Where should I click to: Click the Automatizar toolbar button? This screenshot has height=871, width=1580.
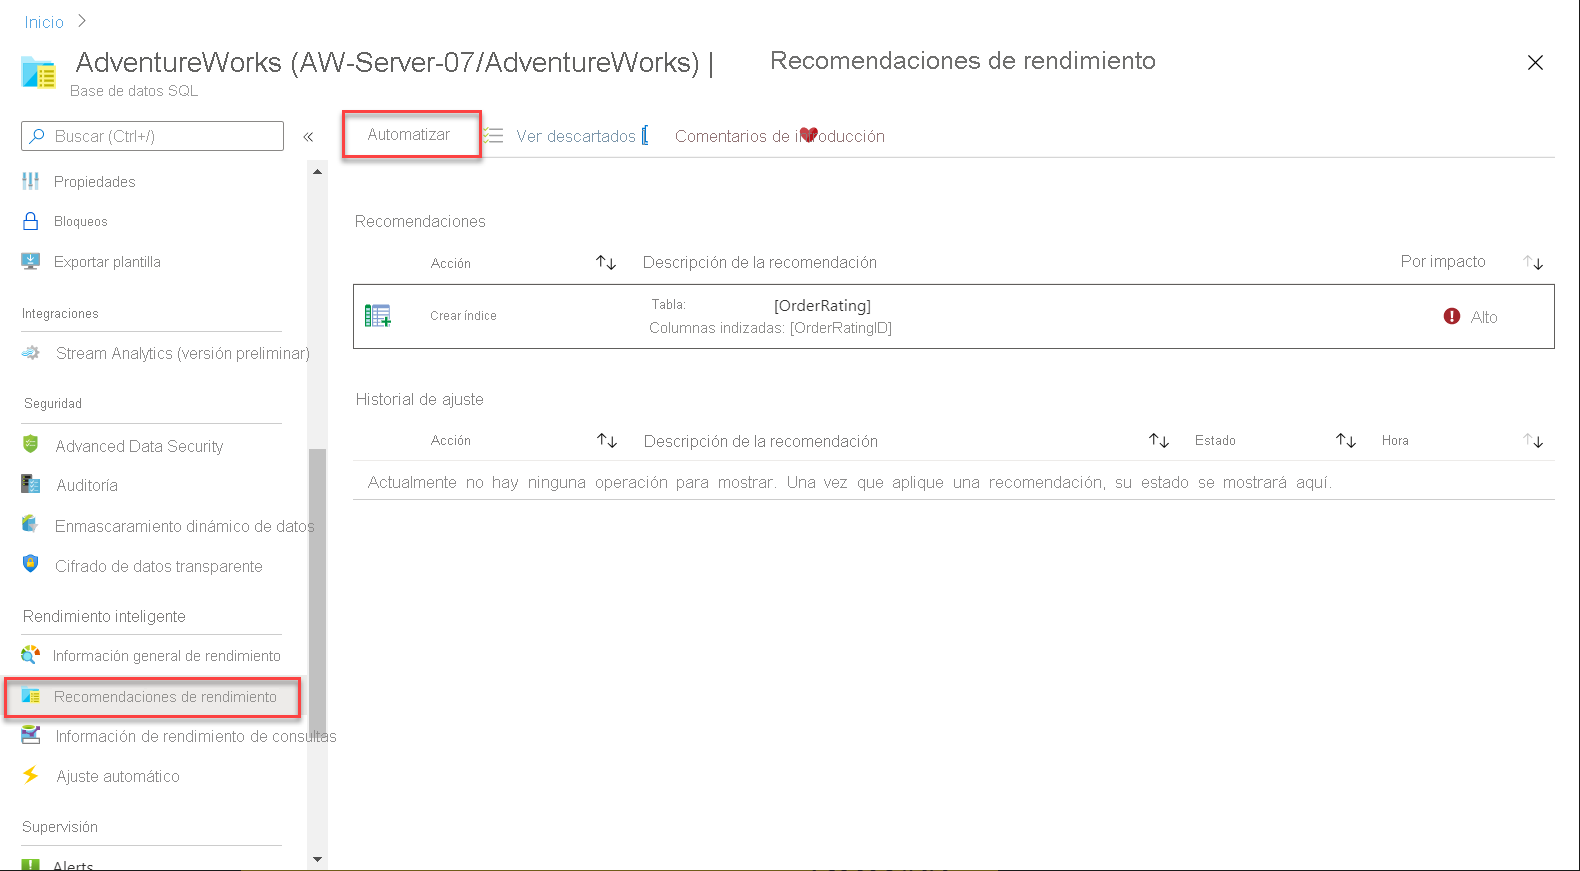coord(411,134)
